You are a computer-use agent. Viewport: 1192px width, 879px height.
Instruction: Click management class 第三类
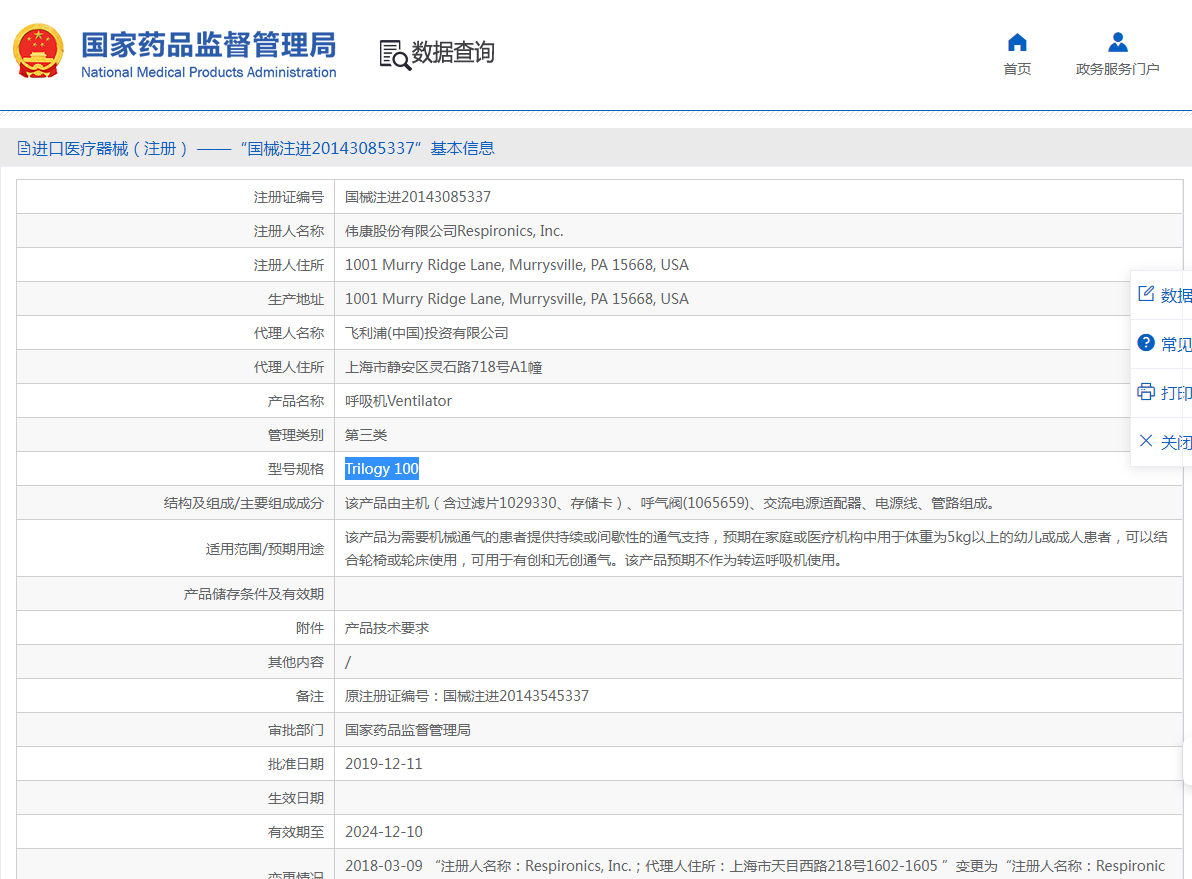click(366, 435)
